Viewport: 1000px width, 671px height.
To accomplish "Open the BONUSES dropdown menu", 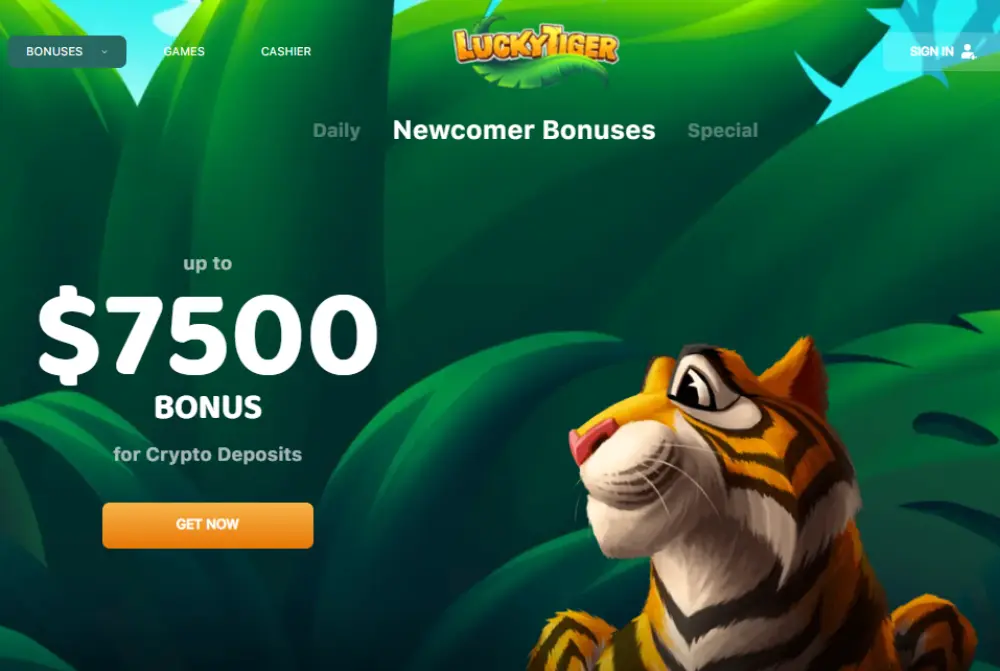I will pyautogui.click(x=67, y=52).
